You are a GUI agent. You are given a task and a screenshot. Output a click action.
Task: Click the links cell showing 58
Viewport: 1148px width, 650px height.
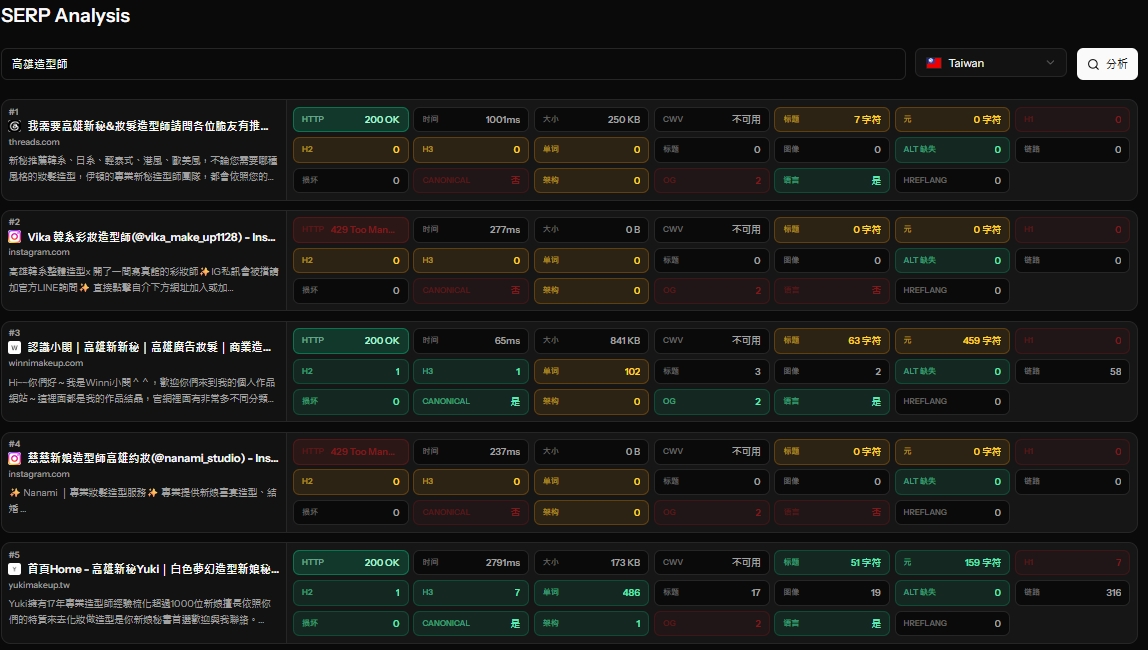[x=1073, y=371]
